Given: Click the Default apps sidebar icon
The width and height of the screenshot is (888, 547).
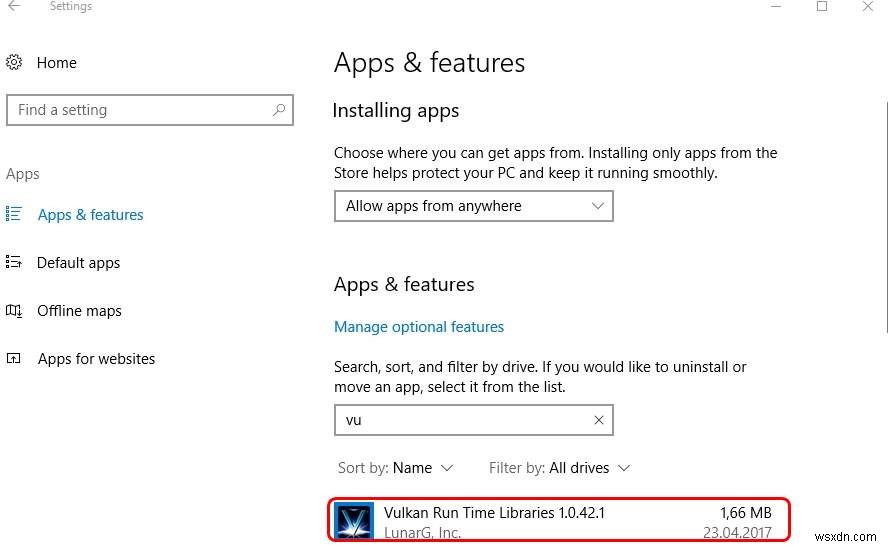Looking at the screenshot, I should coord(14,263).
